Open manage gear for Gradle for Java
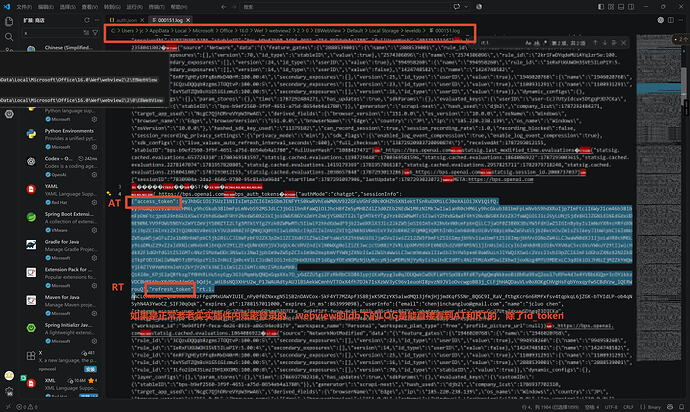This screenshot has height=412, width=690. (94, 258)
